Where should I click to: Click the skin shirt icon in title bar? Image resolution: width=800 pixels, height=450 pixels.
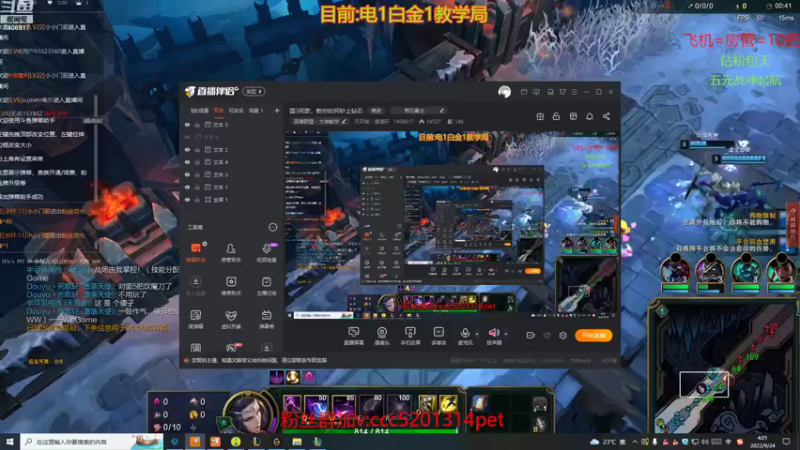click(x=562, y=92)
